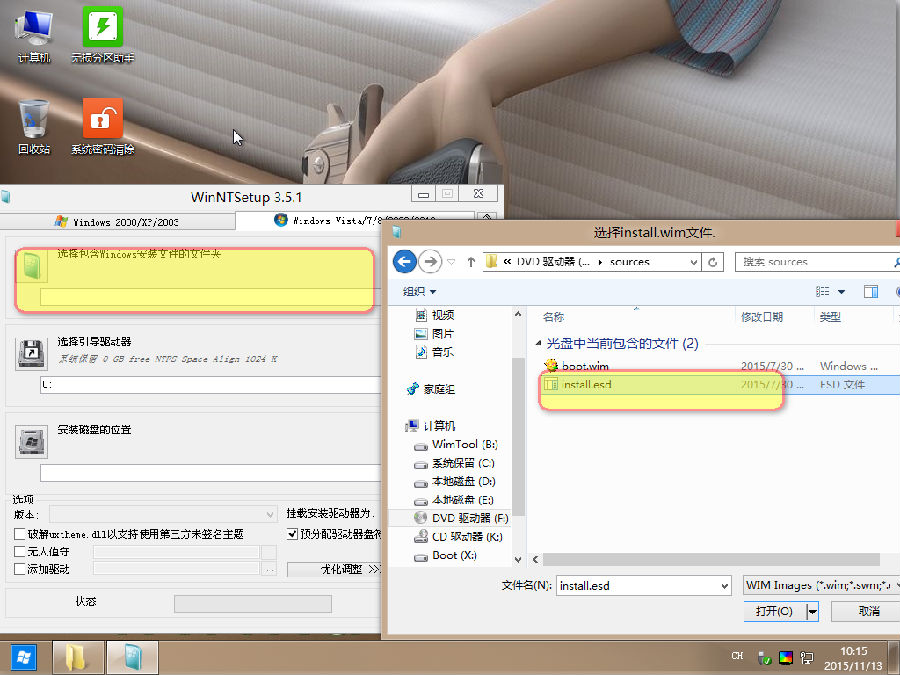This screenshot has height=675, width=900.
Task: Switch to WinNTSetup on the taskbar
Action: point(132,657)
